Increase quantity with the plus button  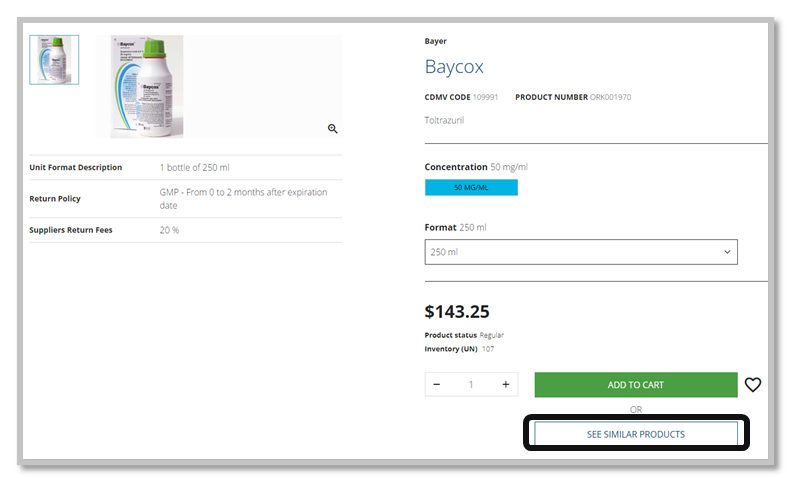click(506, 385)
